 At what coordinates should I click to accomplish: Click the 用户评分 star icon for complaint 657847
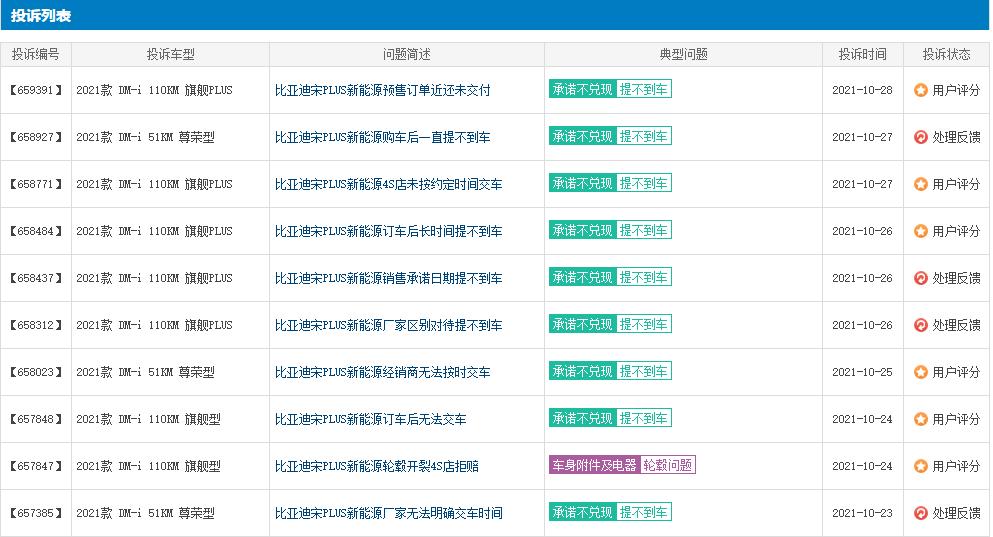coord(921,466)
